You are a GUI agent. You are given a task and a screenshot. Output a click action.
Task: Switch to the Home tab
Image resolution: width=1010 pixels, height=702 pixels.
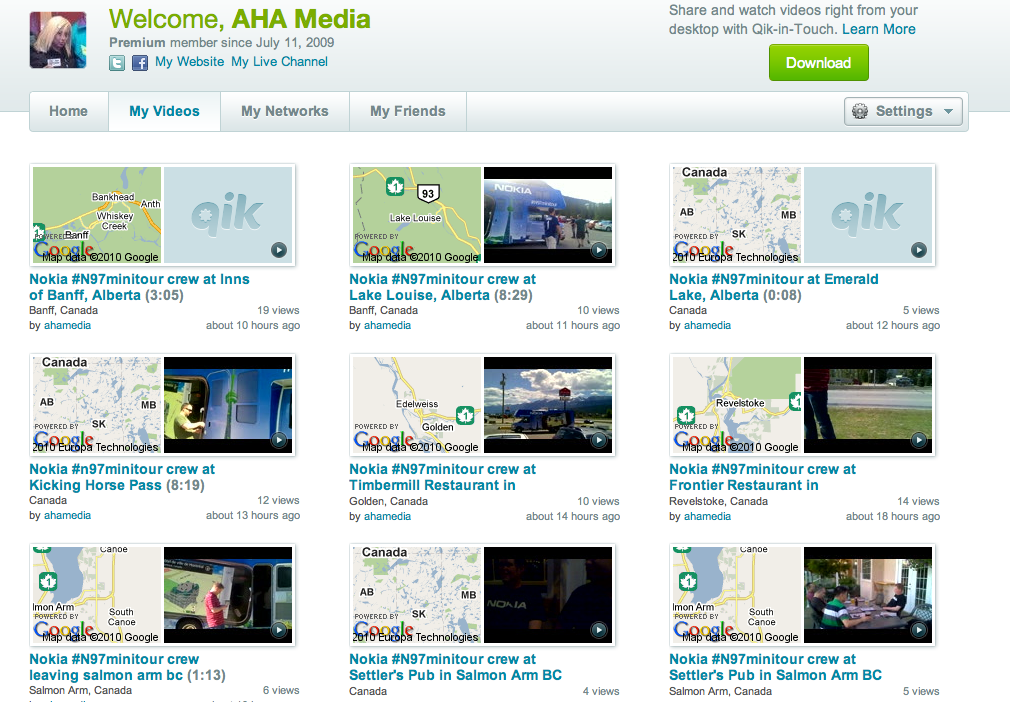[x=69, y=111]
